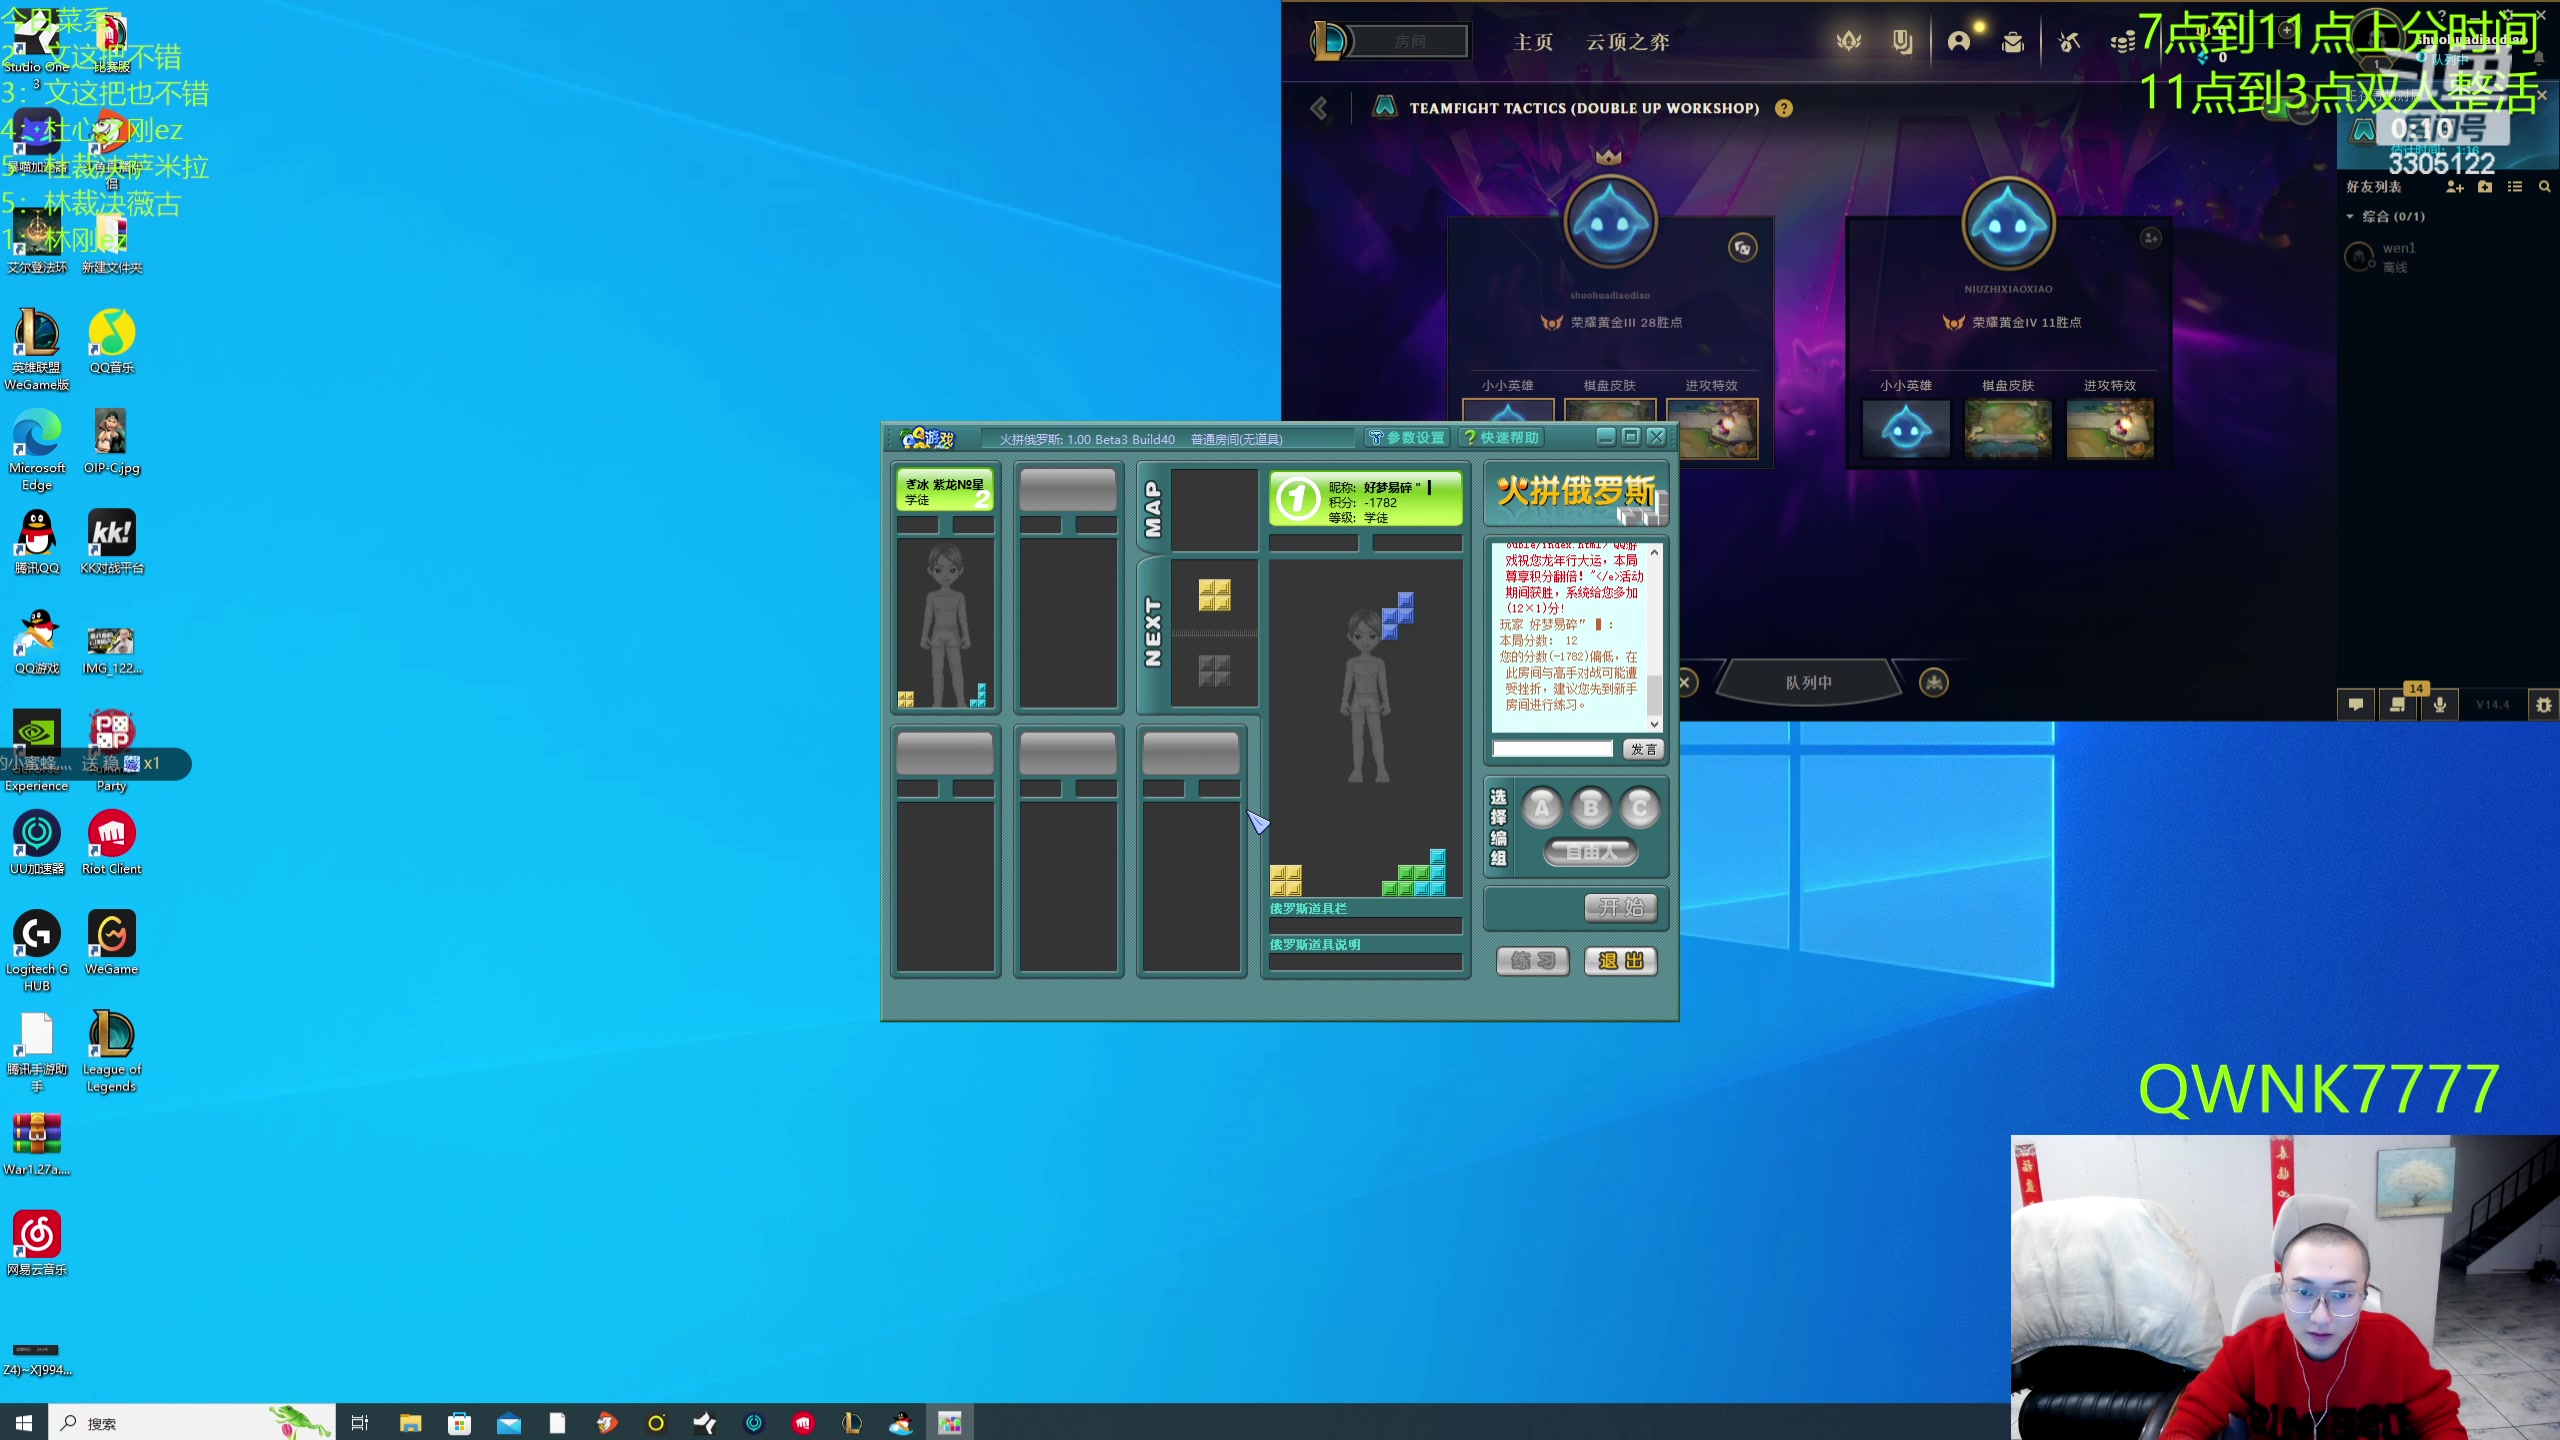Click the 开始 start button
This screenshot has width=2560, height=1440.
[1621, 908]
